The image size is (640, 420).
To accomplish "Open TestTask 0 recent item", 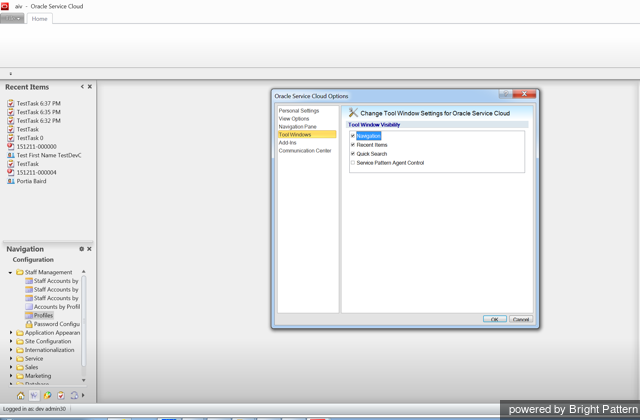I will tap(25, 138).
